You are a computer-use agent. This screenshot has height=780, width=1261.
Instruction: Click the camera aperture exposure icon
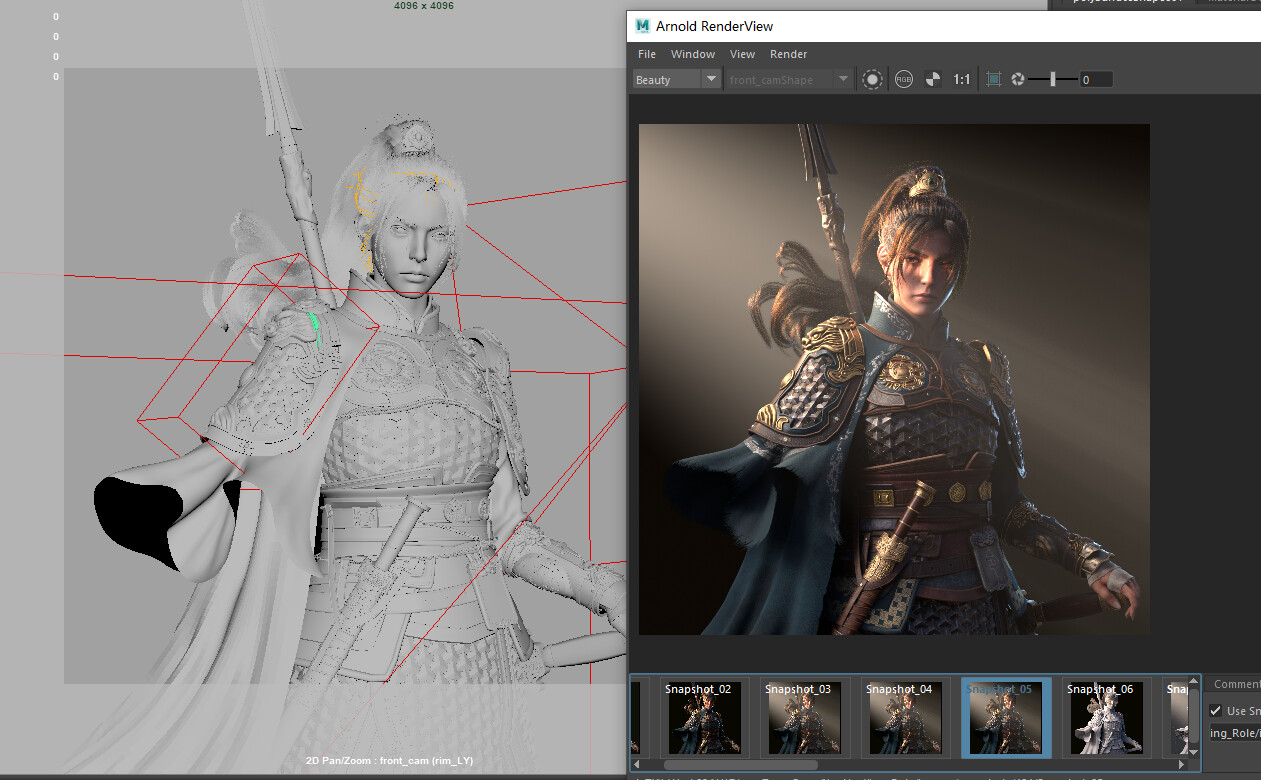tap(1018, 79)
